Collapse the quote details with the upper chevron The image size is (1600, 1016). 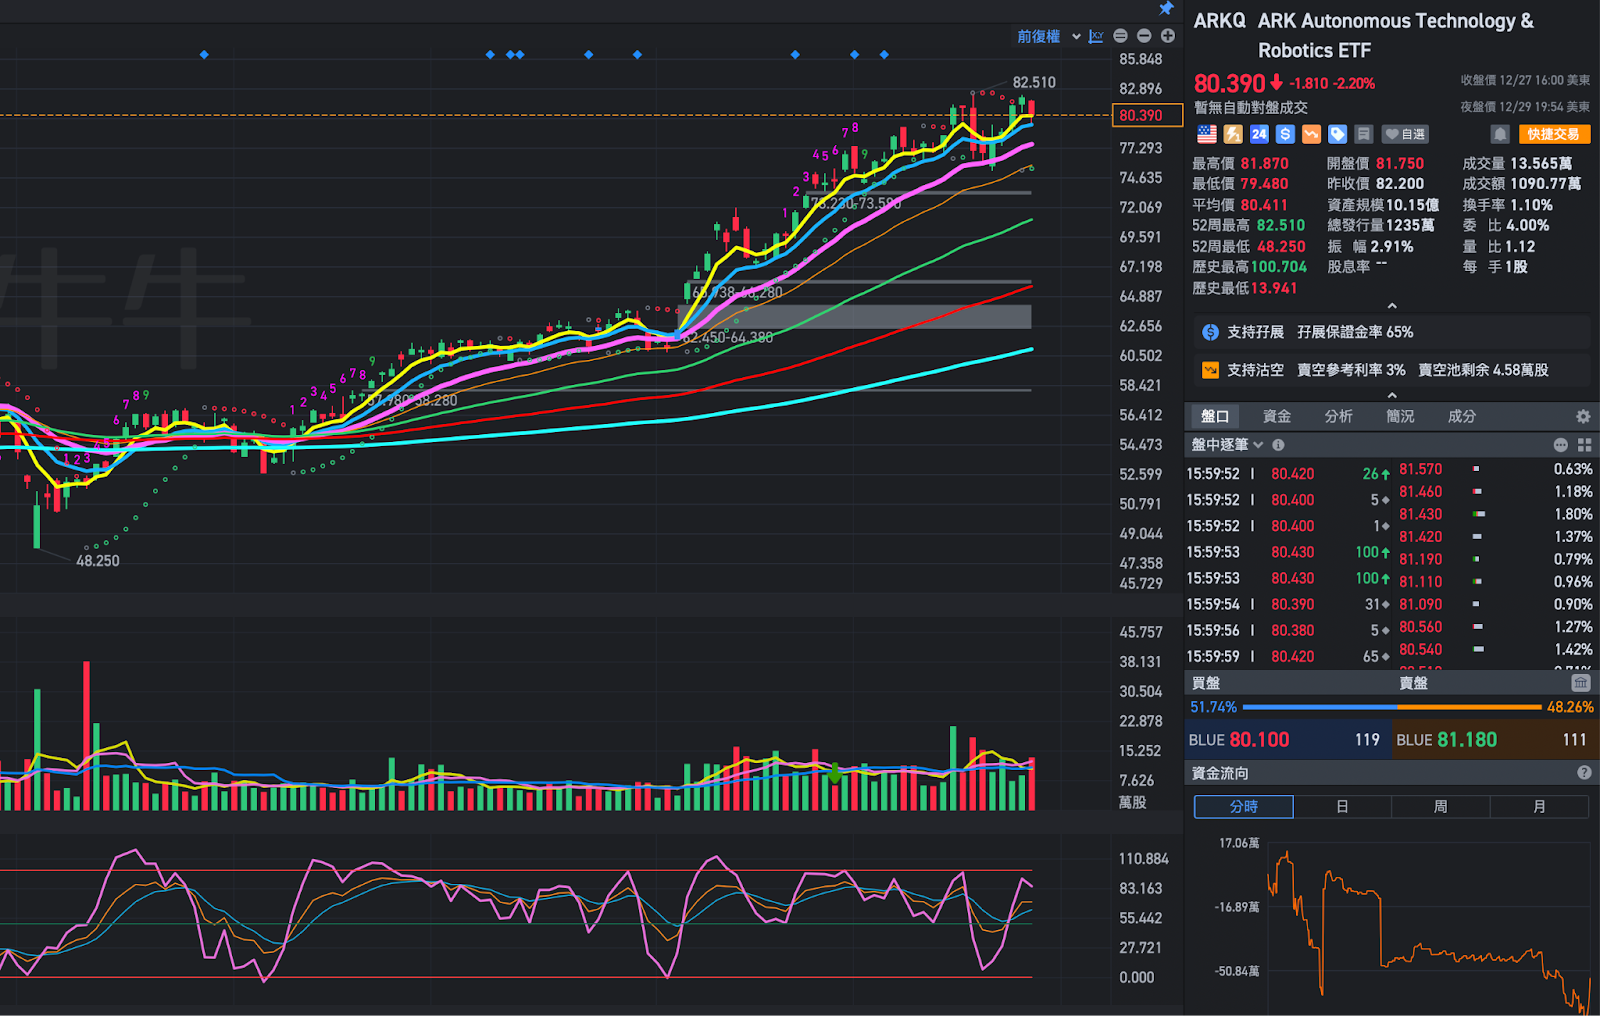1392,306
